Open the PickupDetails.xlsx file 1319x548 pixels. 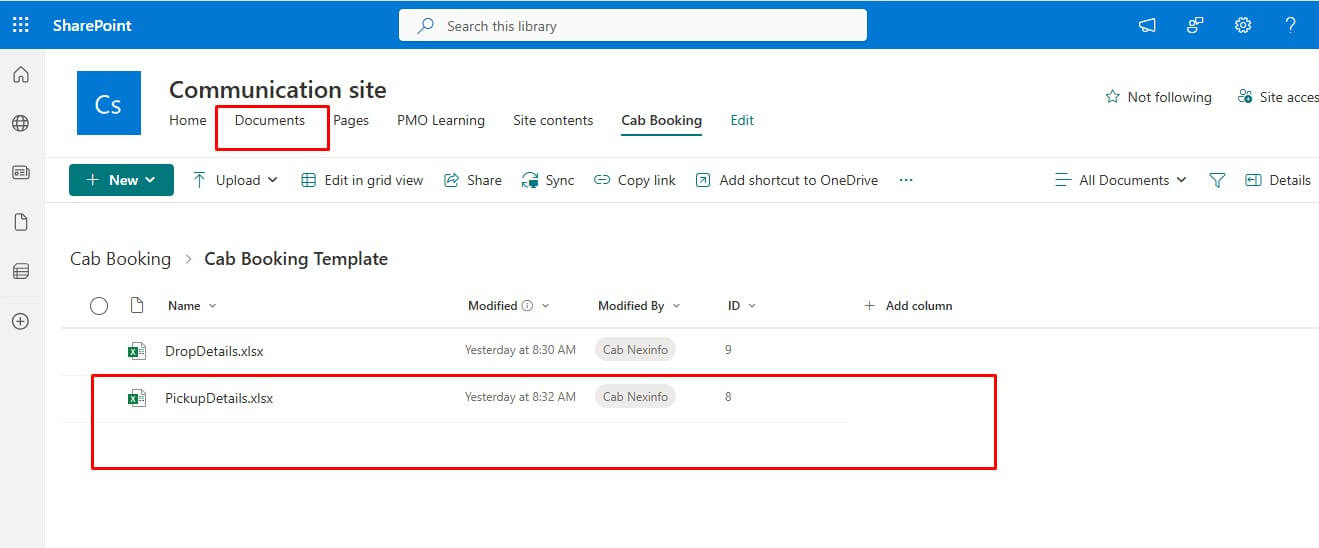coord(219,398)
